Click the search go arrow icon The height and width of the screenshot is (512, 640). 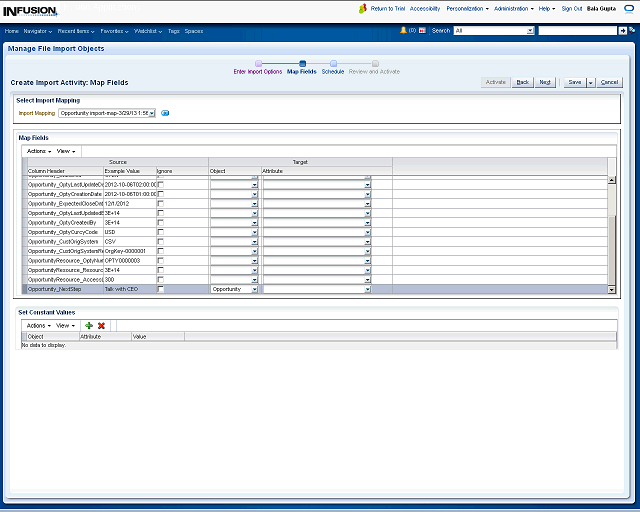tap(623, 31)
